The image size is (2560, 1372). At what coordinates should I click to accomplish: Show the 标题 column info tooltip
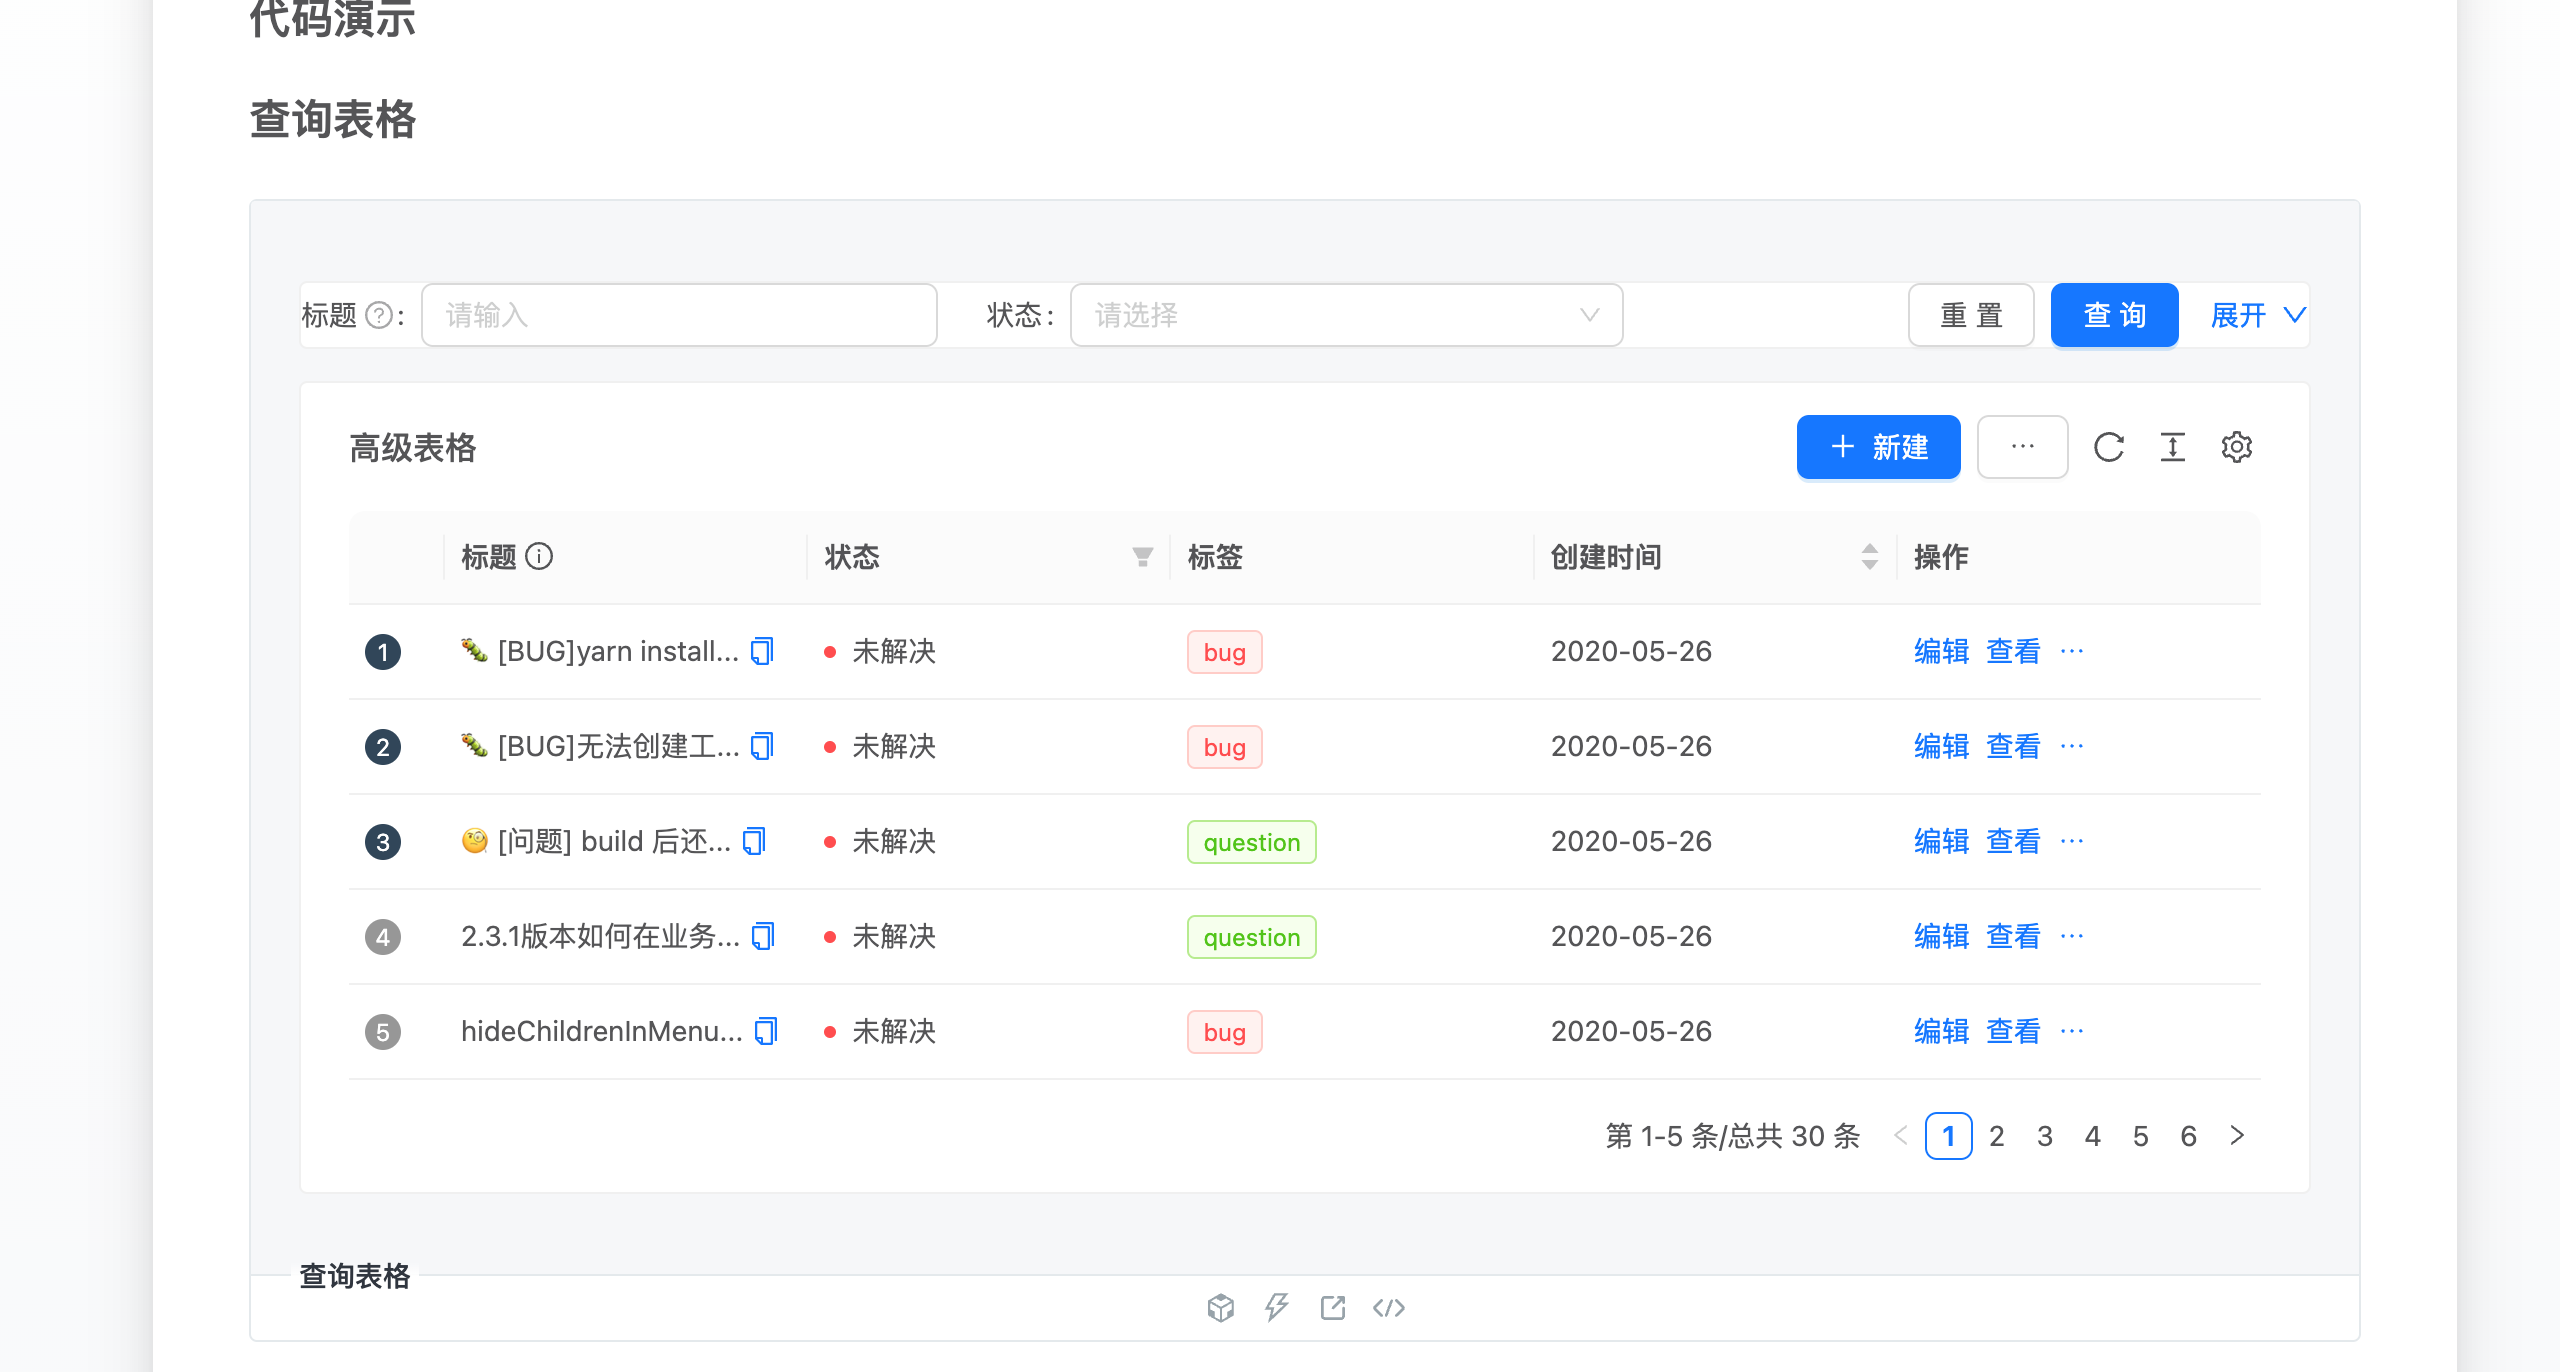(x=541, y=557)
